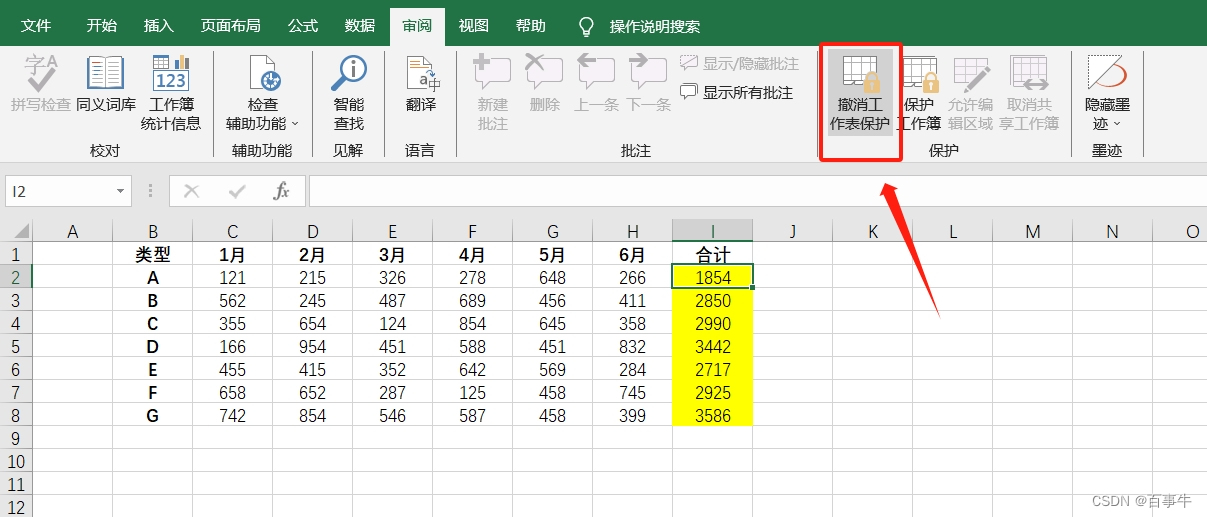
Task: Click the 6月 column heading cell
Action: click(633, 255)
